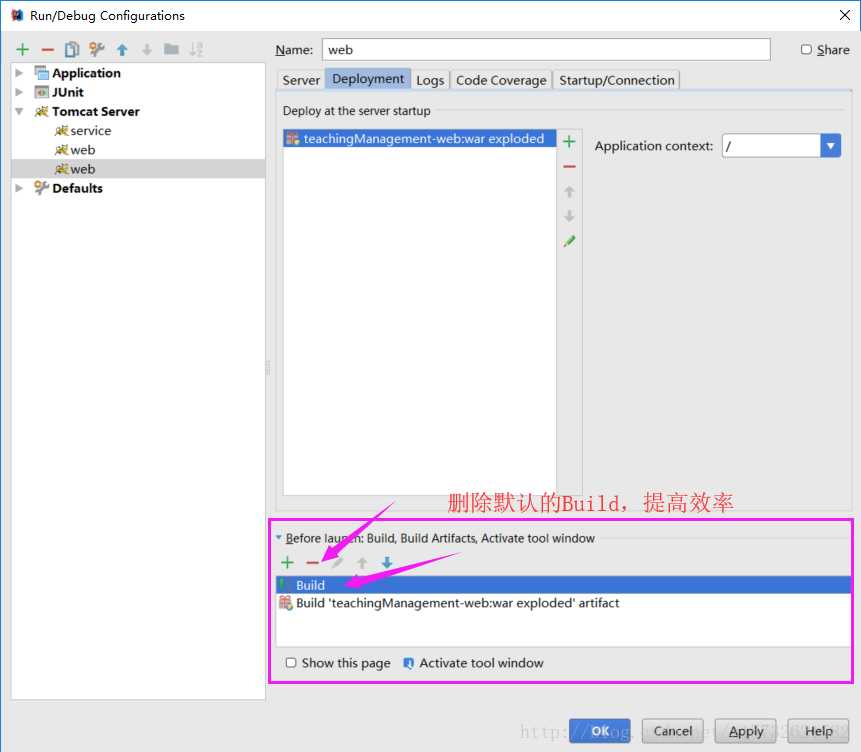Image resolution: width=861 pixels, height=752 pixels.
Task: Click the Apply button
Action: [746, 731]
